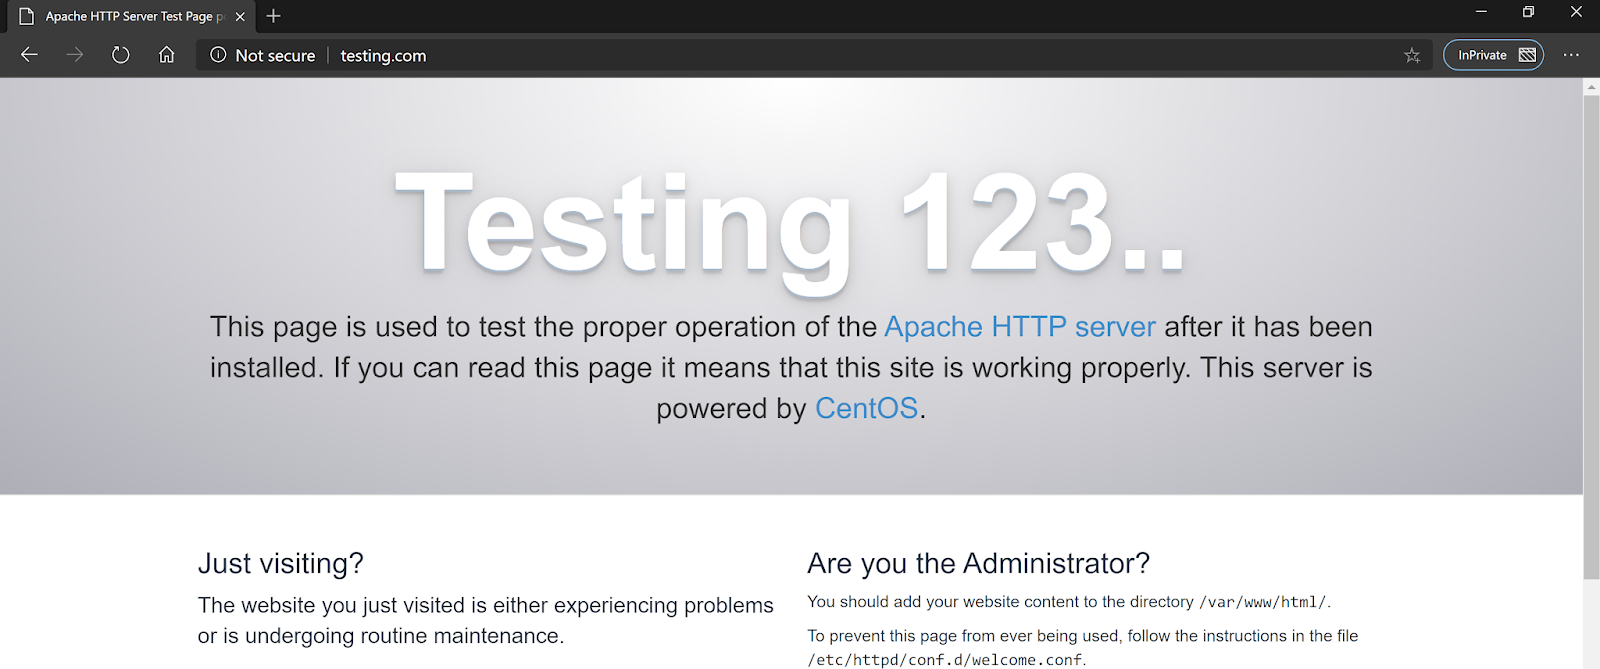Close the browser window

(x=1576, y=12)
